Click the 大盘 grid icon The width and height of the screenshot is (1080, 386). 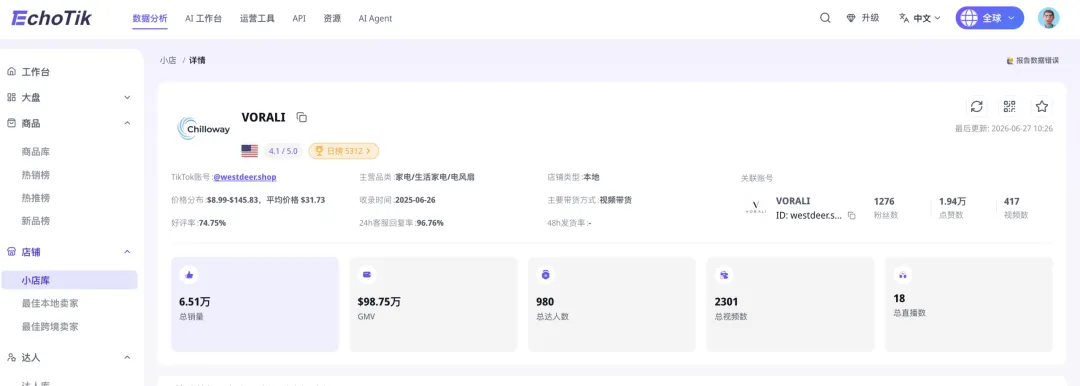tap(11, 97)
